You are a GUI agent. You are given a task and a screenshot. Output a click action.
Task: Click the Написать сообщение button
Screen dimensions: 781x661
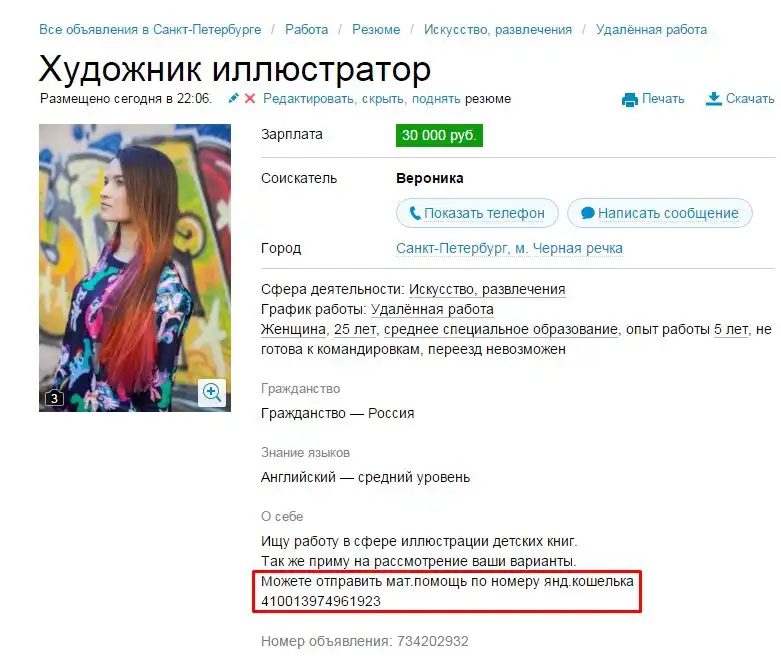659,213
